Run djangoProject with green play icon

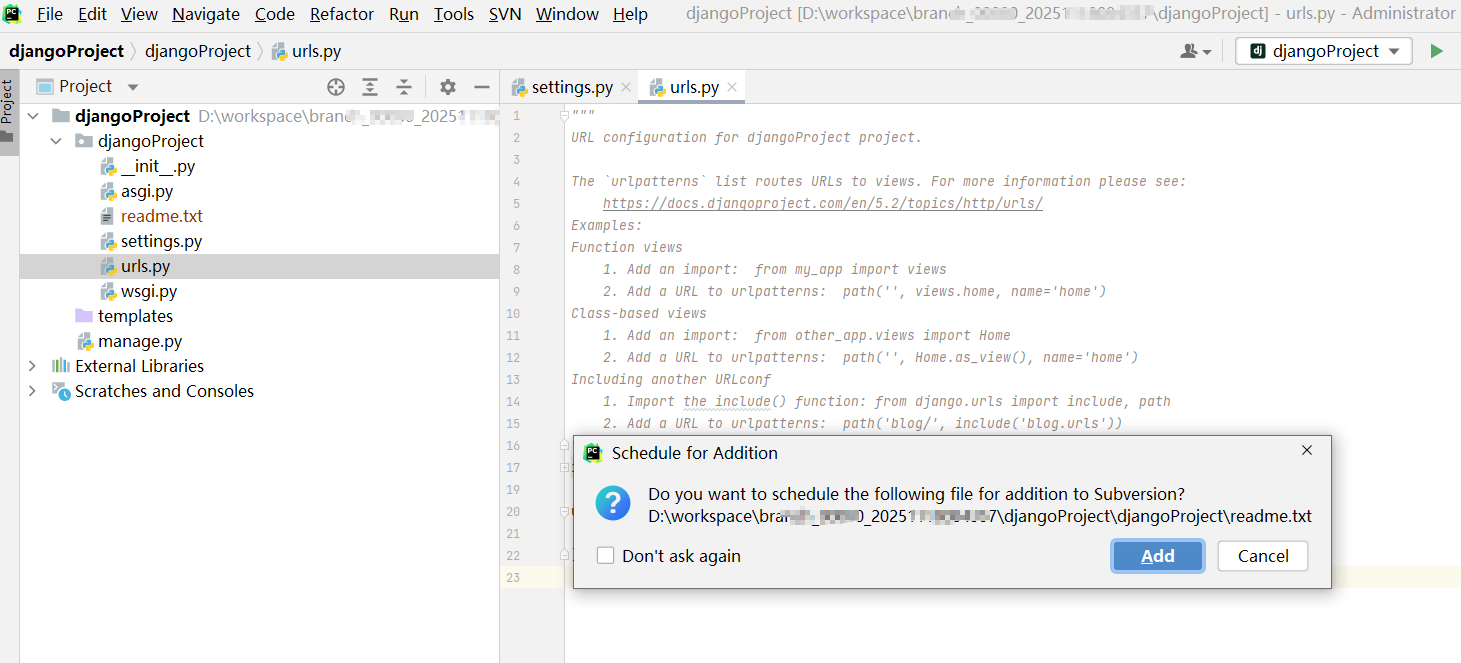1437,51
